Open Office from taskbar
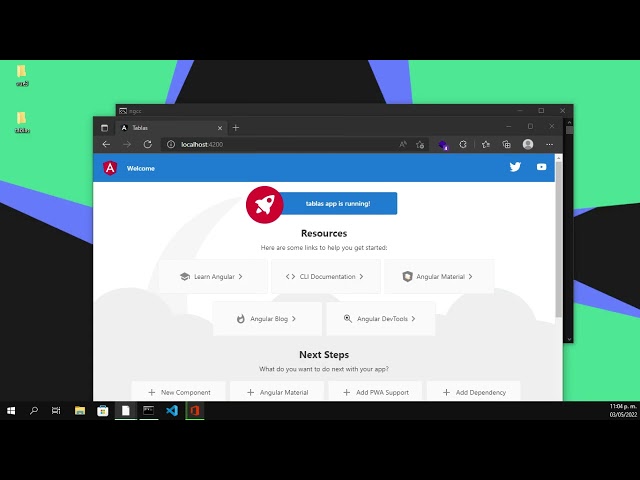This screenshot has height=480, width=640. (195, 411)
